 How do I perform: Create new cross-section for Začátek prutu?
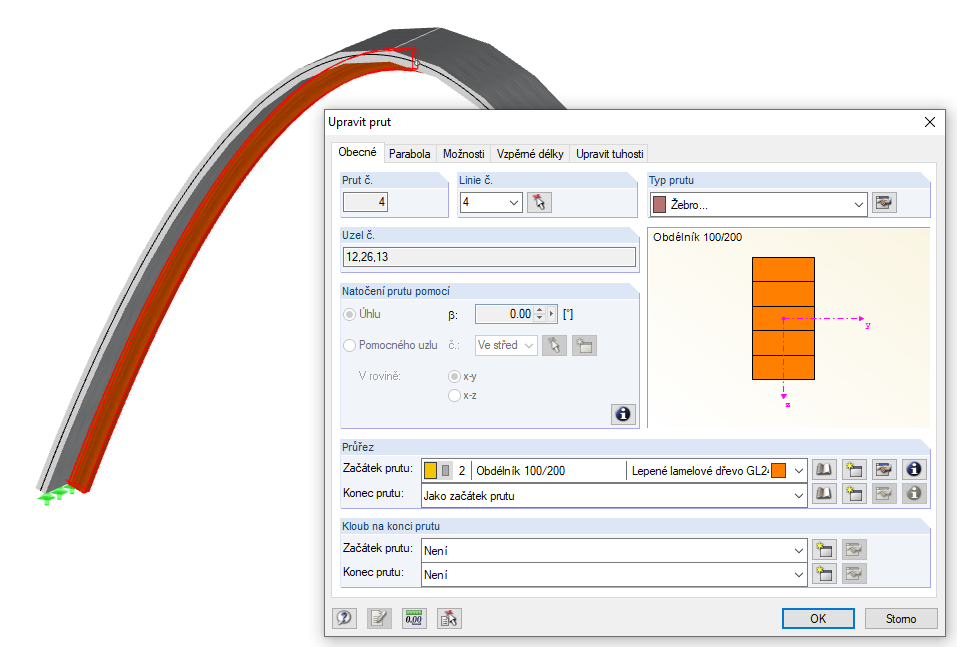pos(854,469)
